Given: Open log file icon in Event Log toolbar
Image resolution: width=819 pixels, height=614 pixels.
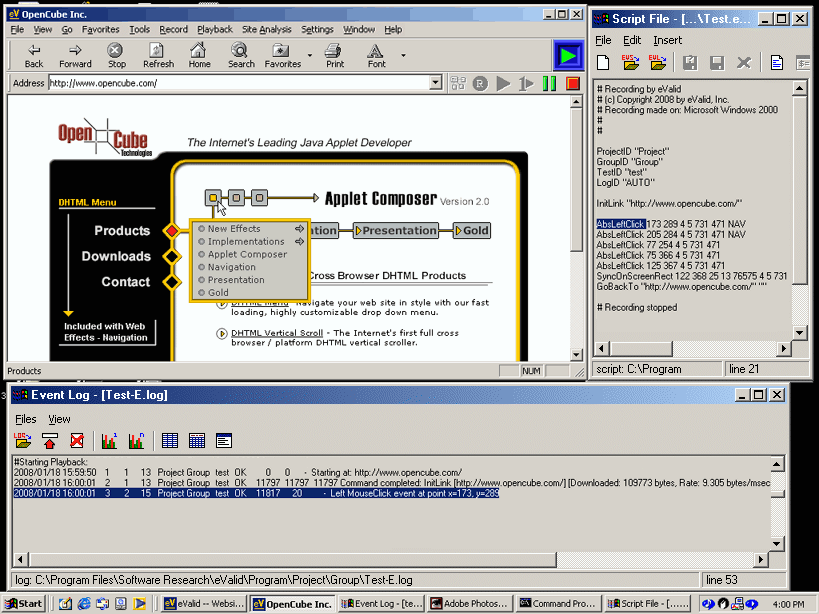Looking at the screenshot, I should pos(22,441).
